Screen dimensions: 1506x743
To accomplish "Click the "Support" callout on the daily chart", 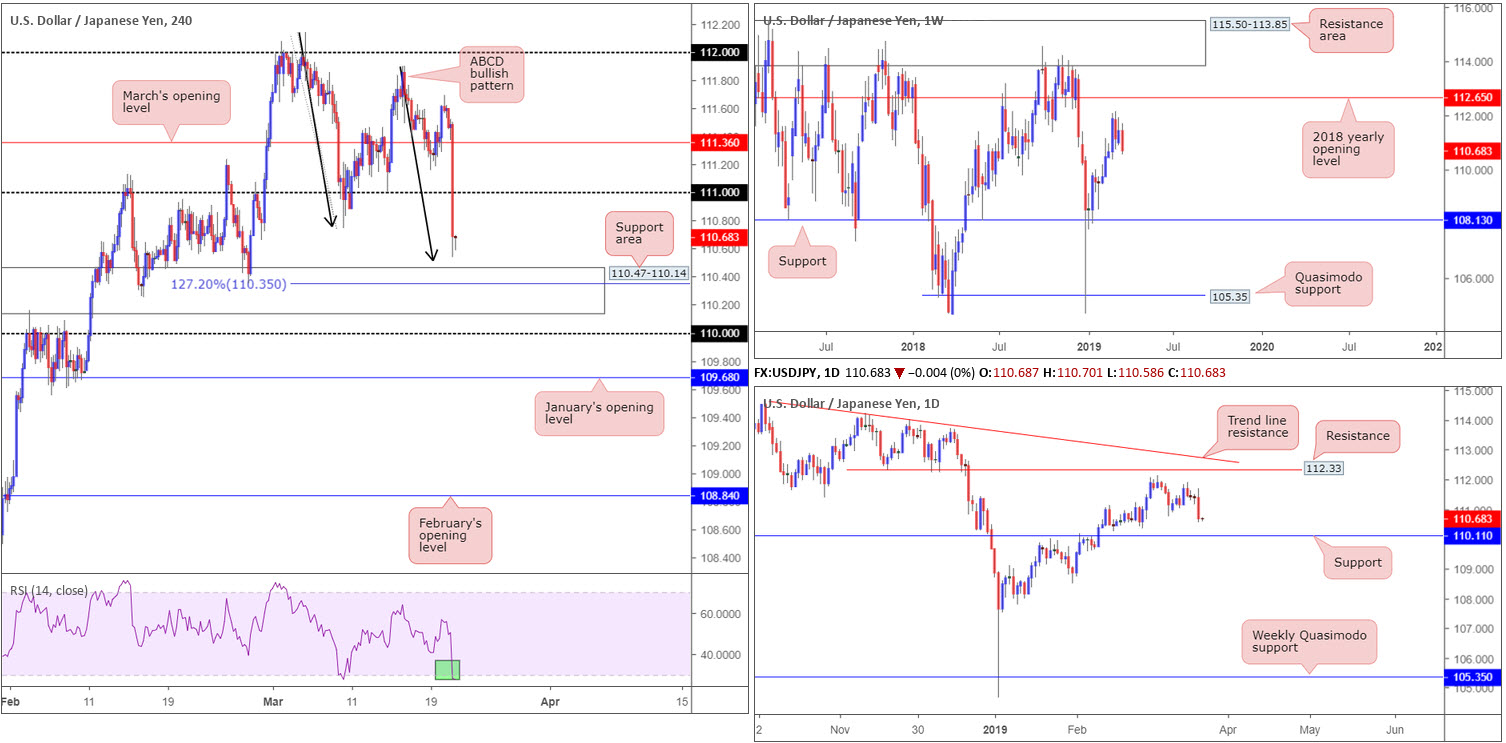I will pyautogui.click(x=1358, y=563).
